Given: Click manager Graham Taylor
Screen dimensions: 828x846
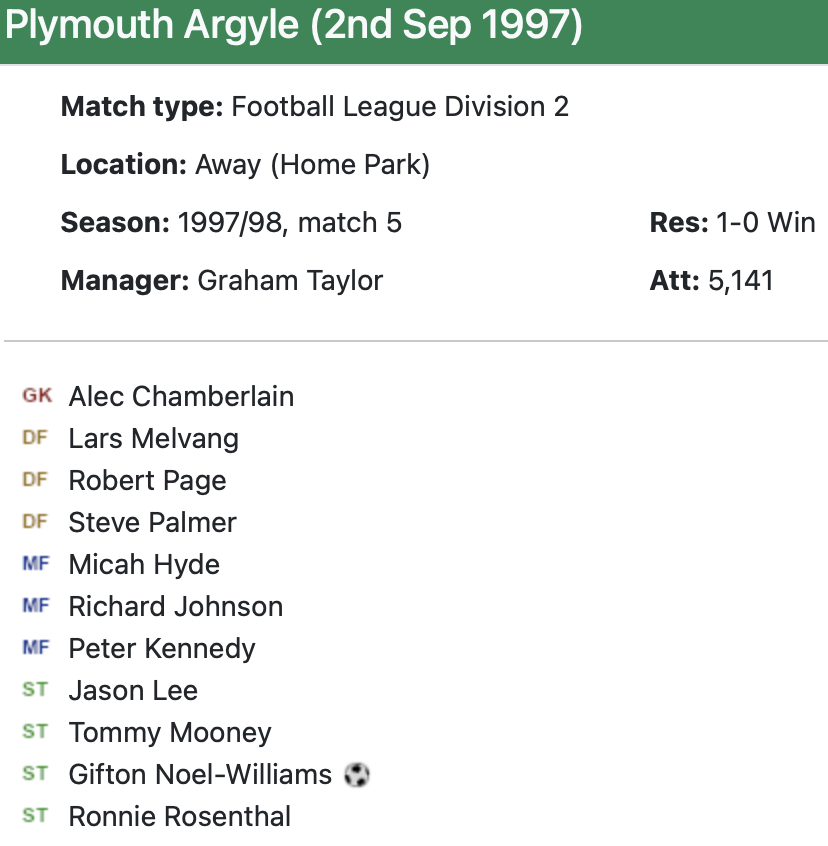Looking at the screenshot, I should coord(290,280).
